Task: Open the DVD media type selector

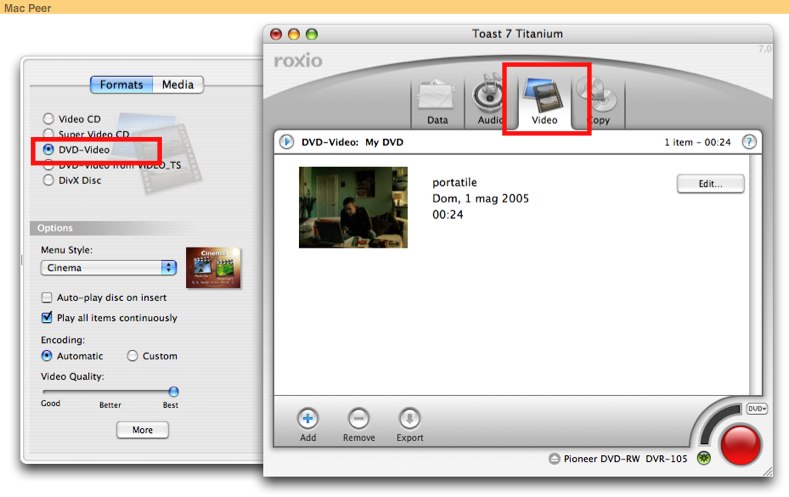Action: tap(756, 408)
